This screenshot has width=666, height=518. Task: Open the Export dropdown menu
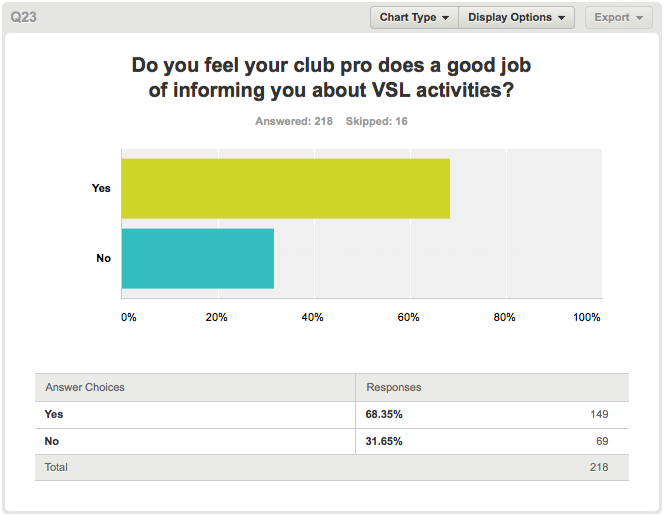[618, 17]
